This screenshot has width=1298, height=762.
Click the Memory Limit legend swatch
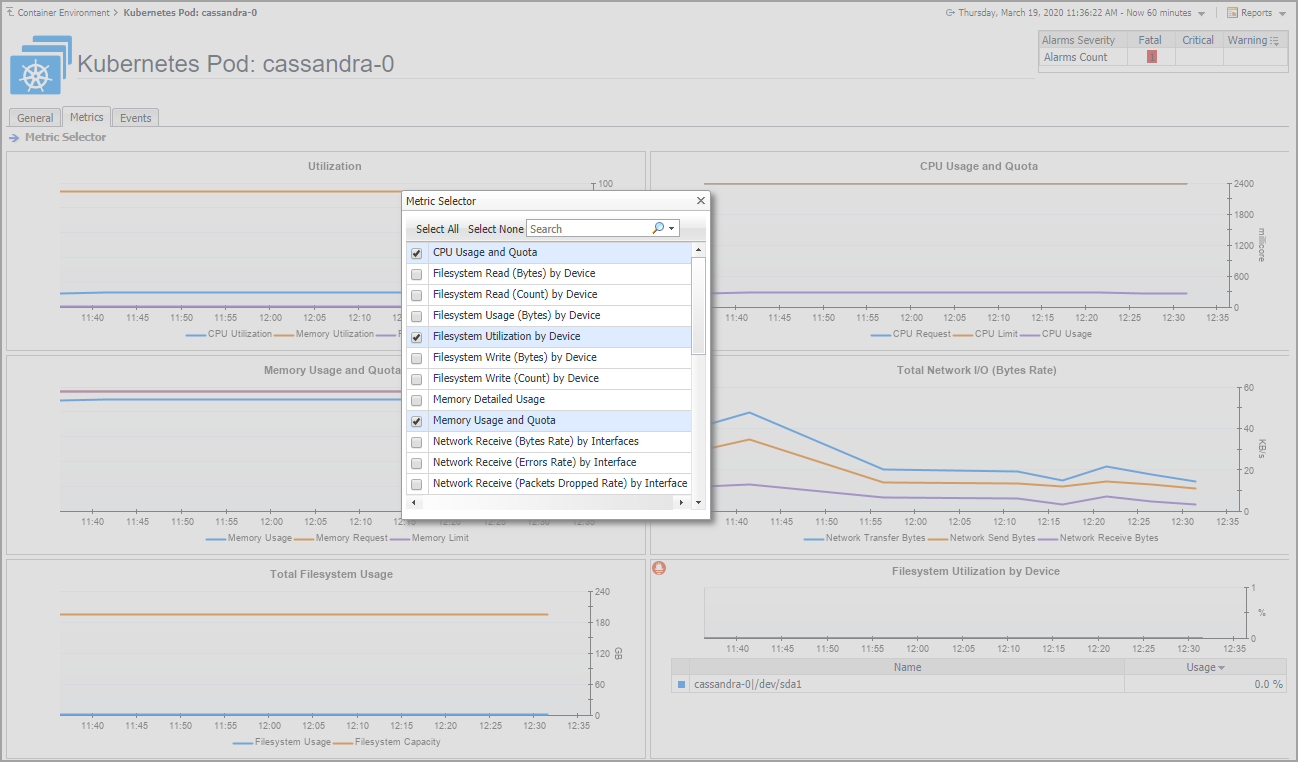pyautogui.click(x=400, y=539)
